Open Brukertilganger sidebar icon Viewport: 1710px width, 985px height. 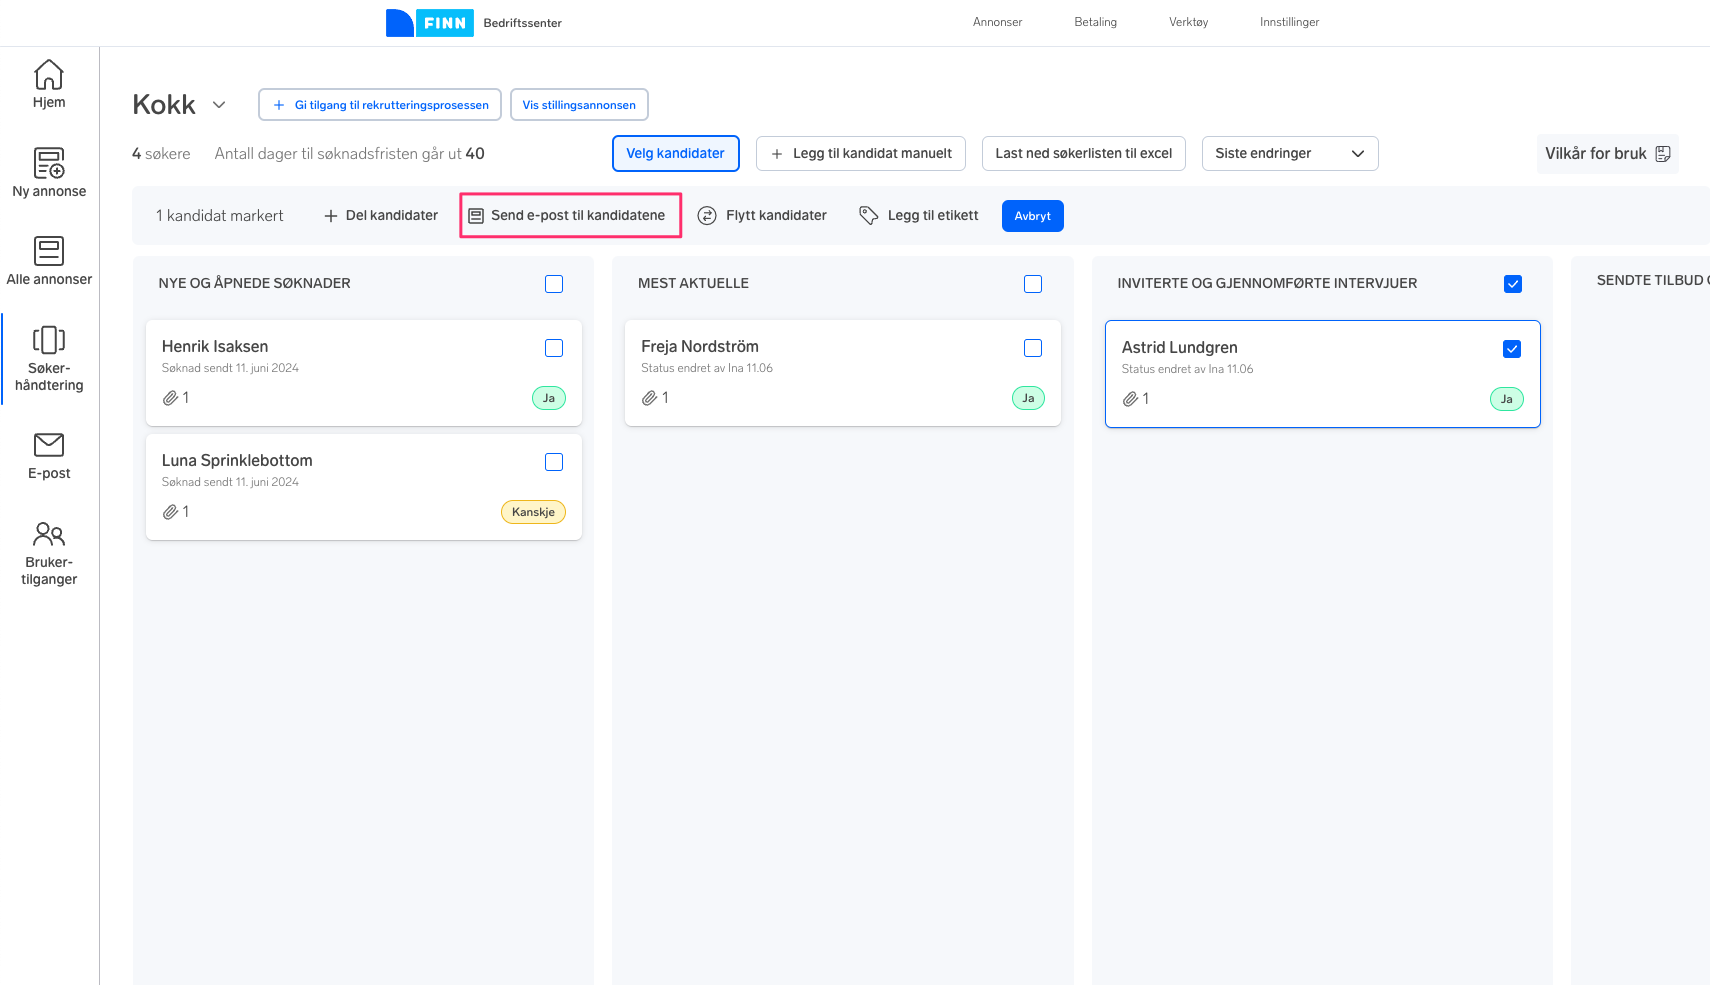pyautogui.click(x=49, y=534)
